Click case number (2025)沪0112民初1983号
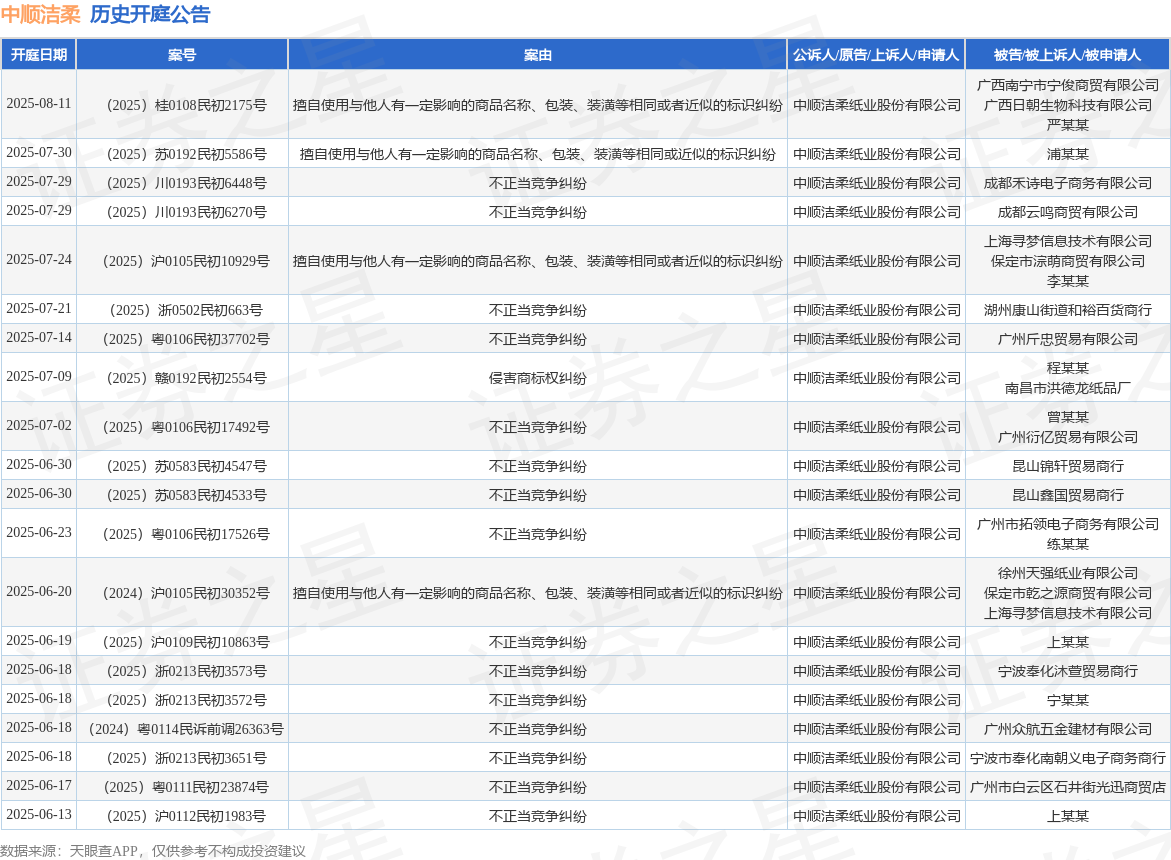This screenshot has width=1171, height=860. click(182, 817)
